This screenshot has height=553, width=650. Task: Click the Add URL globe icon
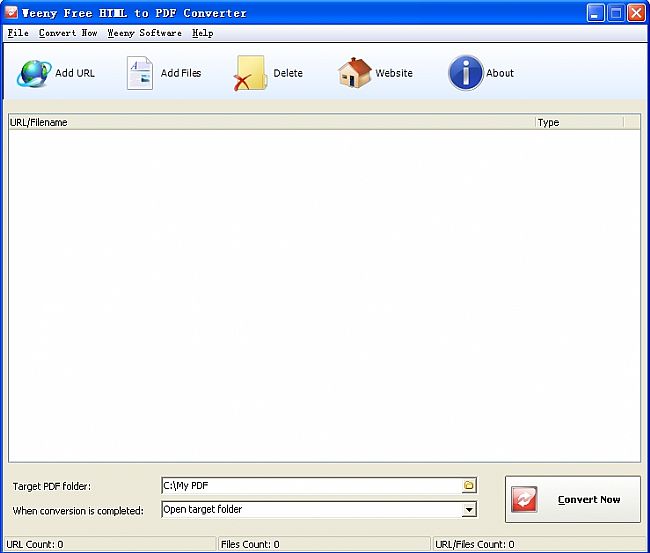pos(34,73)
